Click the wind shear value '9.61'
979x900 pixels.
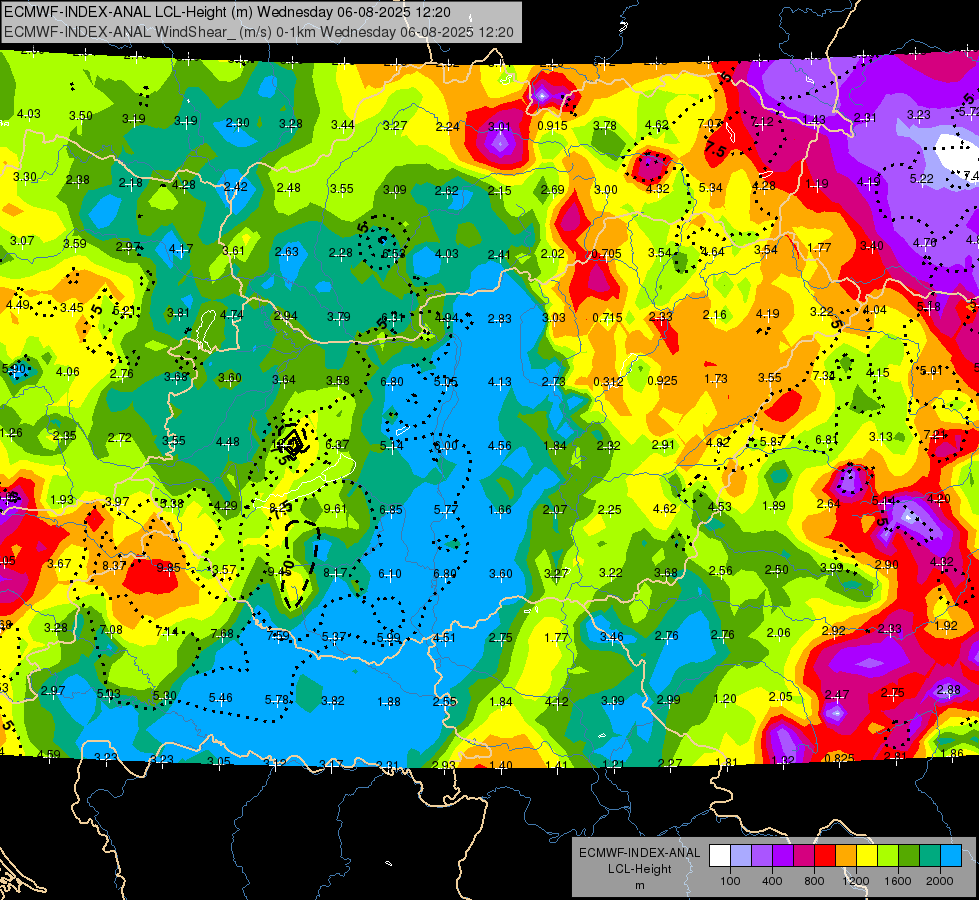[335, 508]
